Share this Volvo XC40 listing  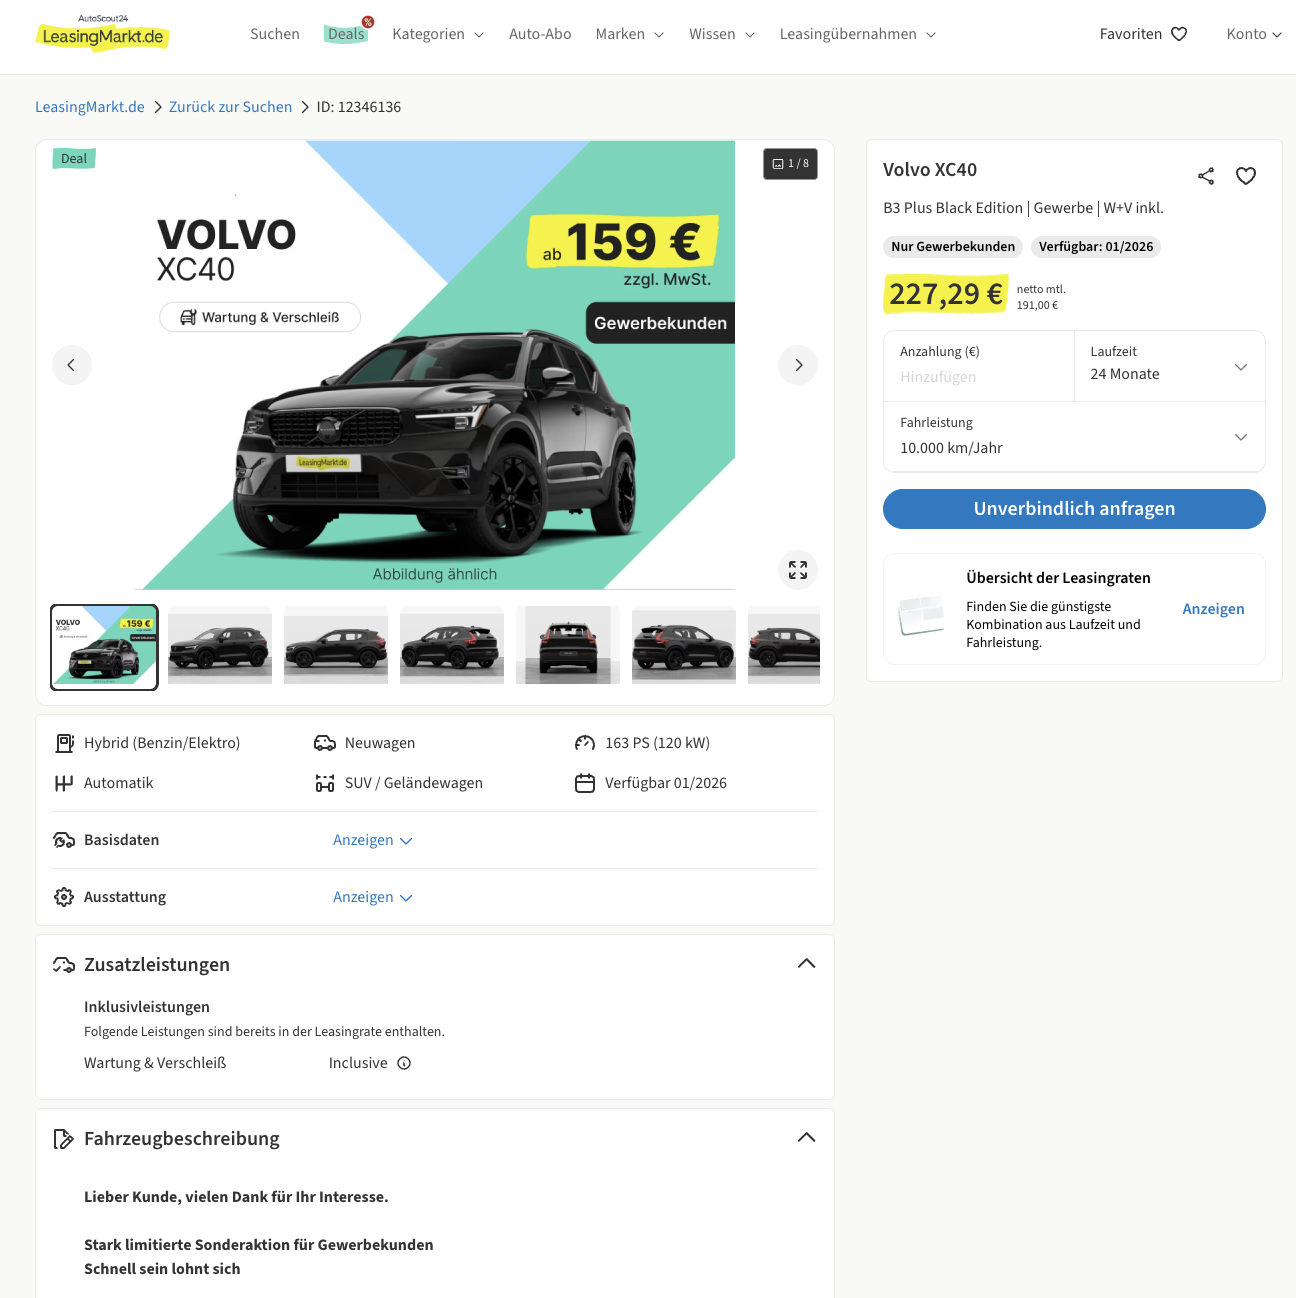point(1206,176)
